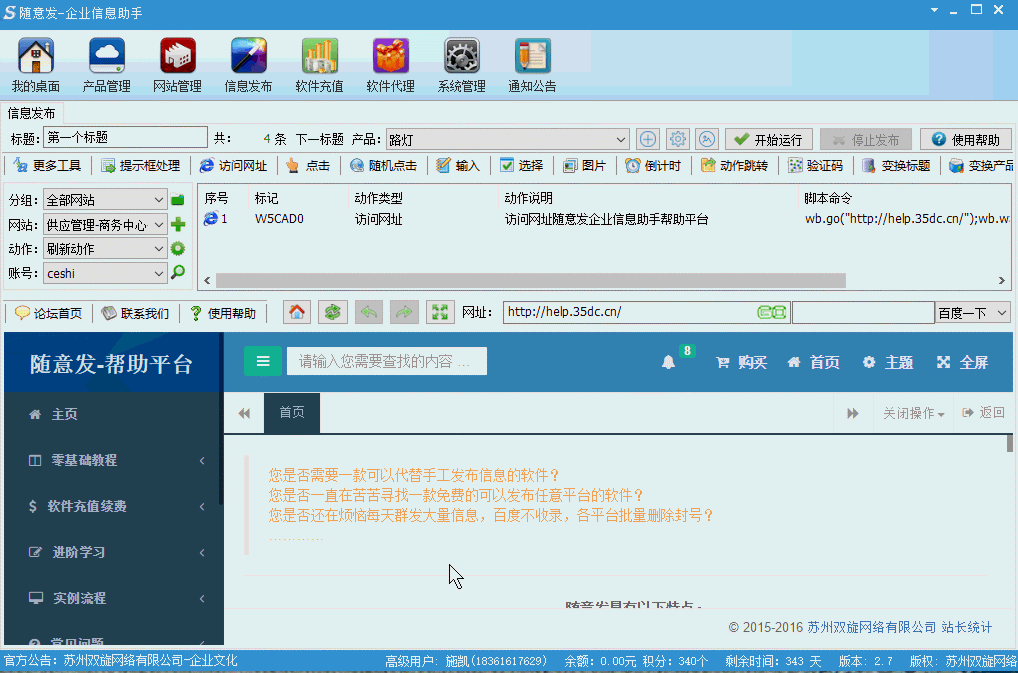Click the 更多工具 toolbar button

pyautogui.click(x=47, y=165)
